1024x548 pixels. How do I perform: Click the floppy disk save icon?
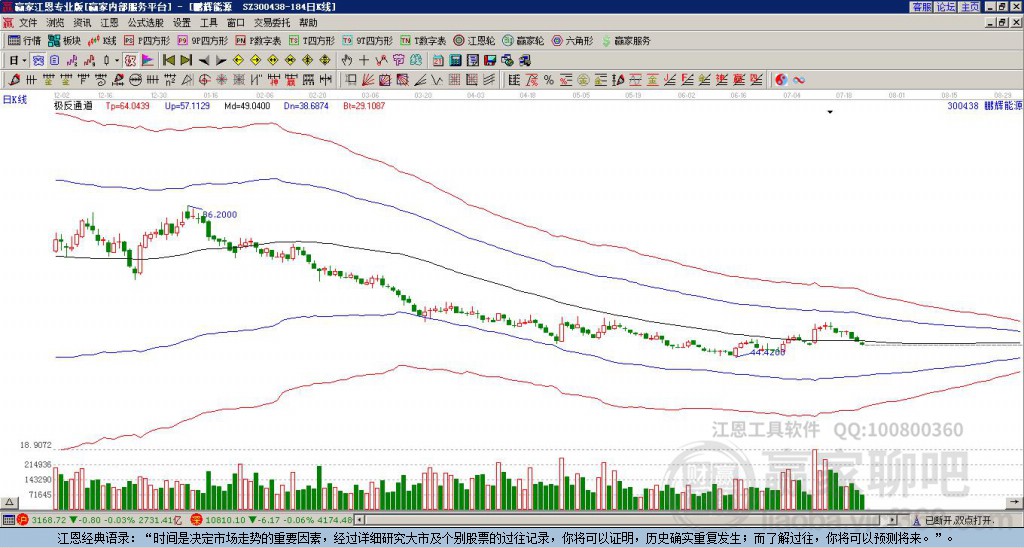pyautogui.click(x=490, y=61)
